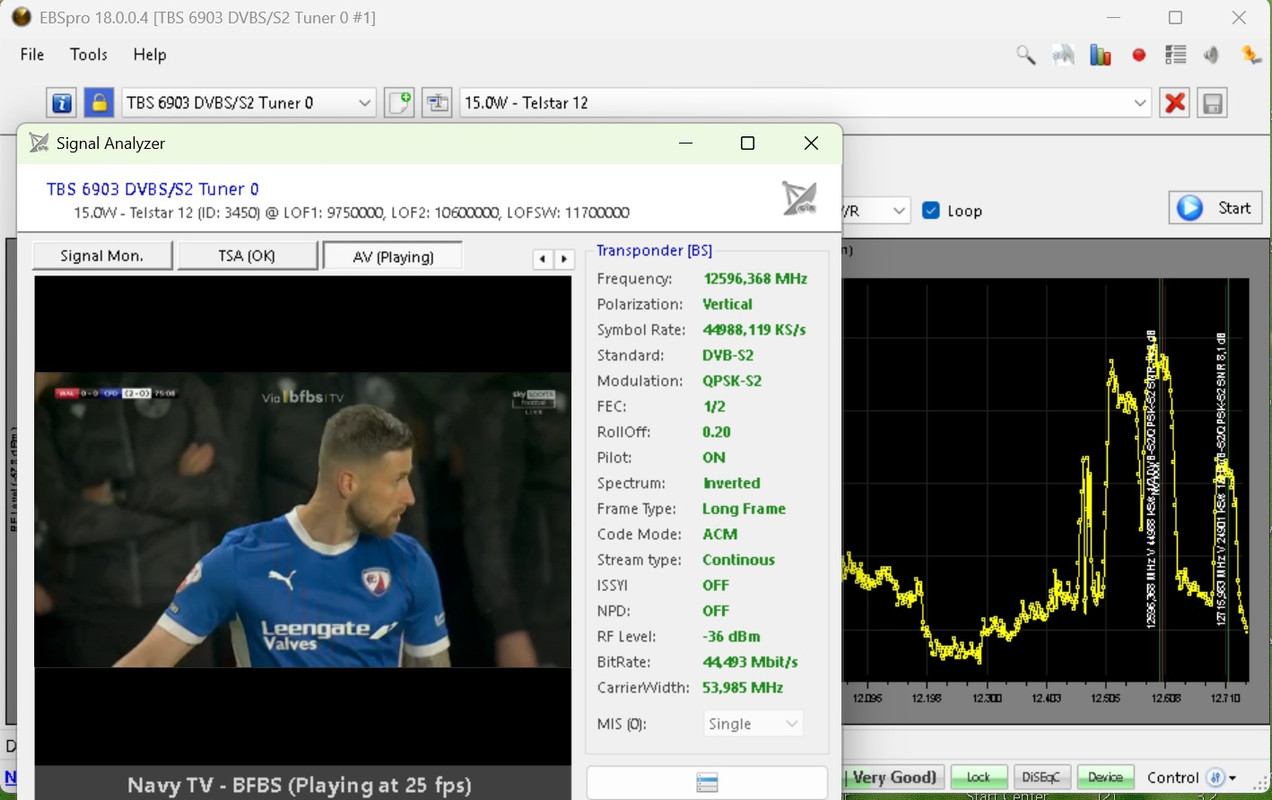The image size is (1272, 800).
Task: Switch to the Signal Mon. tab
Action: click(102, 256)
